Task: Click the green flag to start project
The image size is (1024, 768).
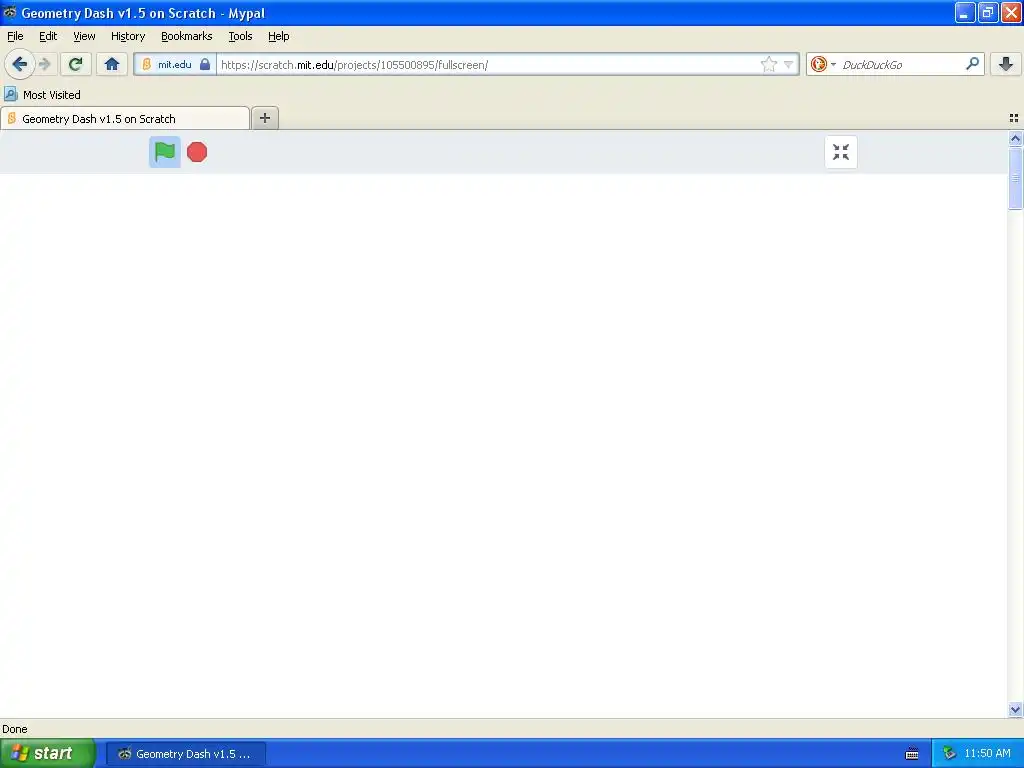Action: 165,152
